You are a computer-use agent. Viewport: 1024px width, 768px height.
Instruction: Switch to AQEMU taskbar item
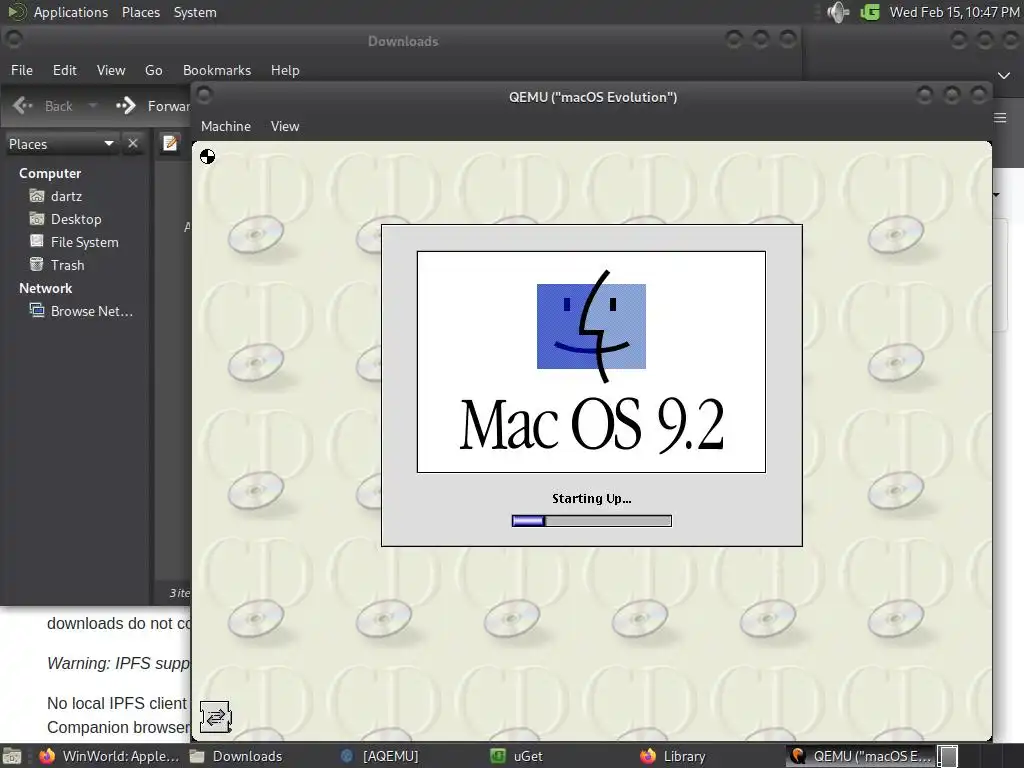379,756
